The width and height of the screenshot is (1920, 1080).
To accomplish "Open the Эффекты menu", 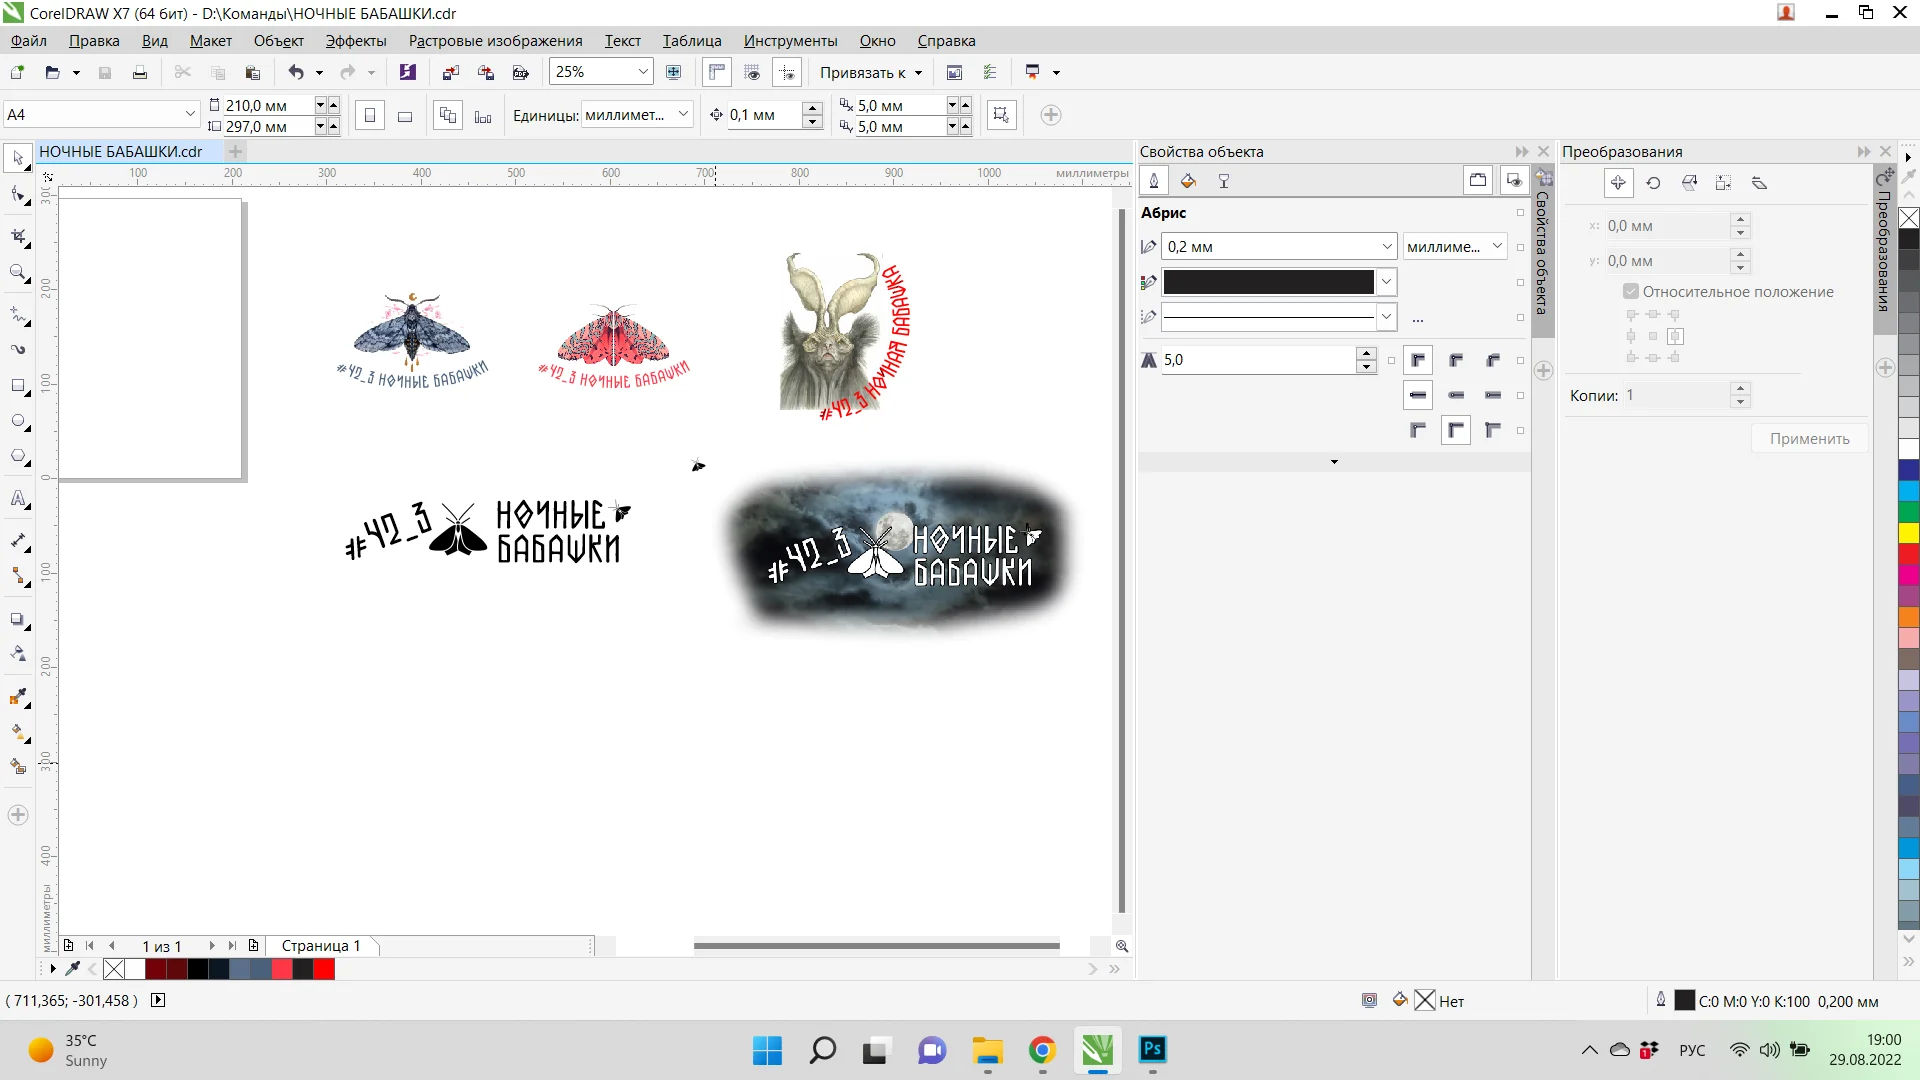I will point(355,41).
